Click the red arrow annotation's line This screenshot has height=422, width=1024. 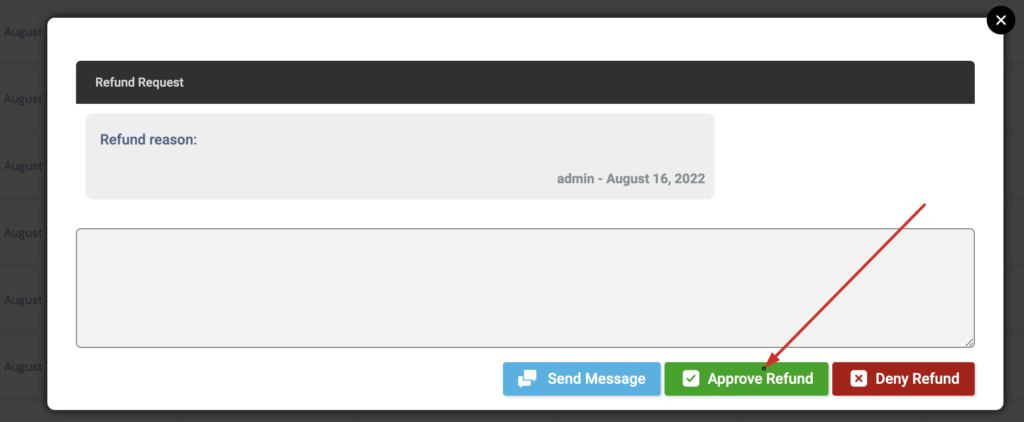846,285
